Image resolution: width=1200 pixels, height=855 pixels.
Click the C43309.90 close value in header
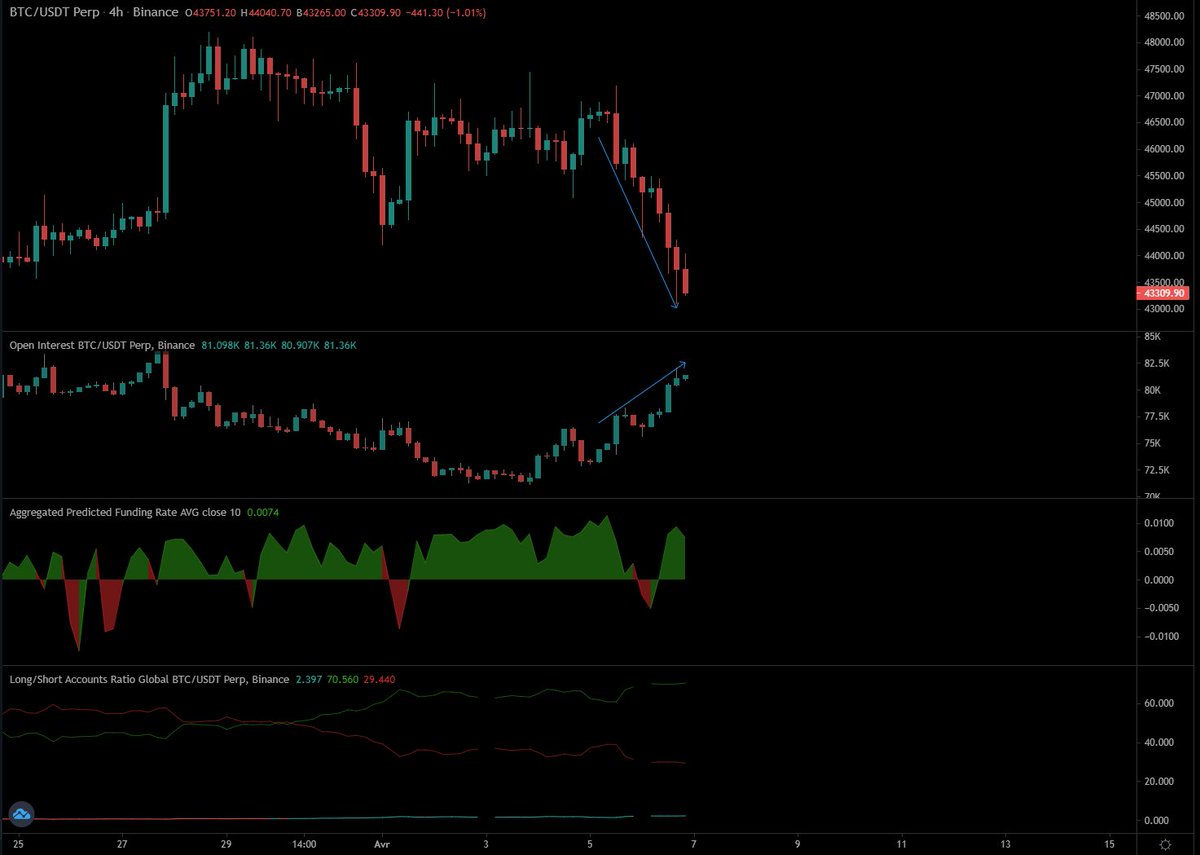click(374, 11)
